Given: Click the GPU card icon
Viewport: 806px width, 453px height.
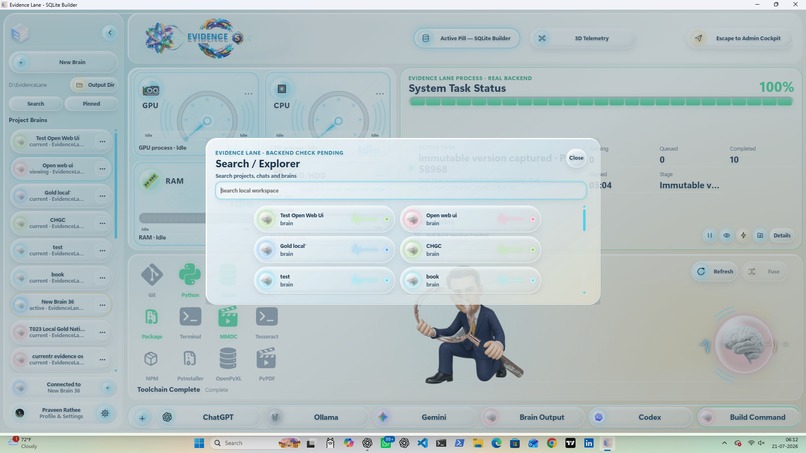Looking at the screenshot, I should [151, 90].
